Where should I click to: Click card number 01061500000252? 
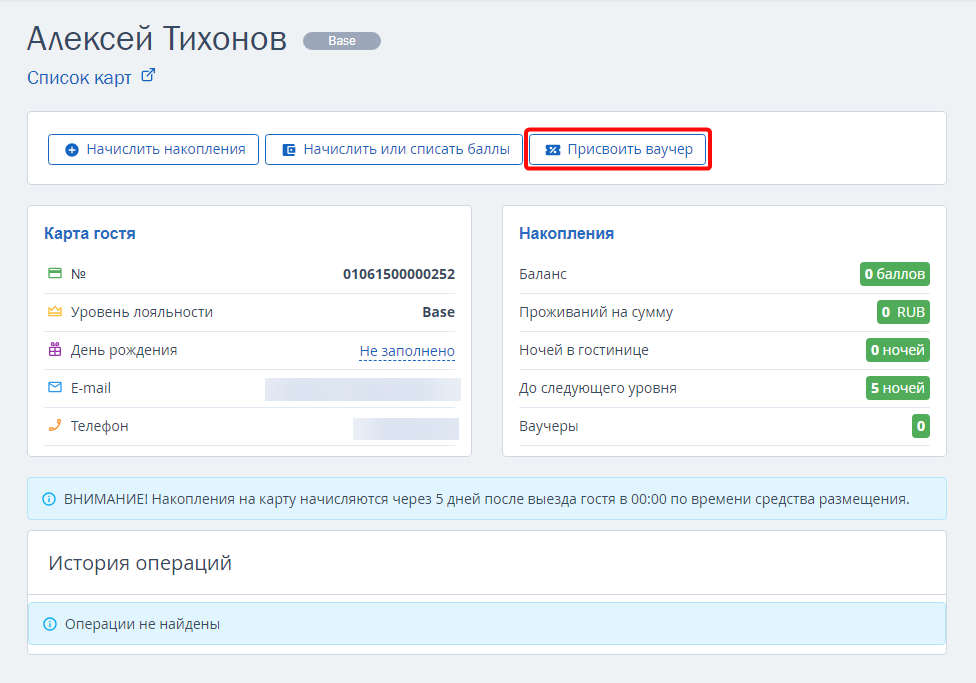tap(399, 274)
